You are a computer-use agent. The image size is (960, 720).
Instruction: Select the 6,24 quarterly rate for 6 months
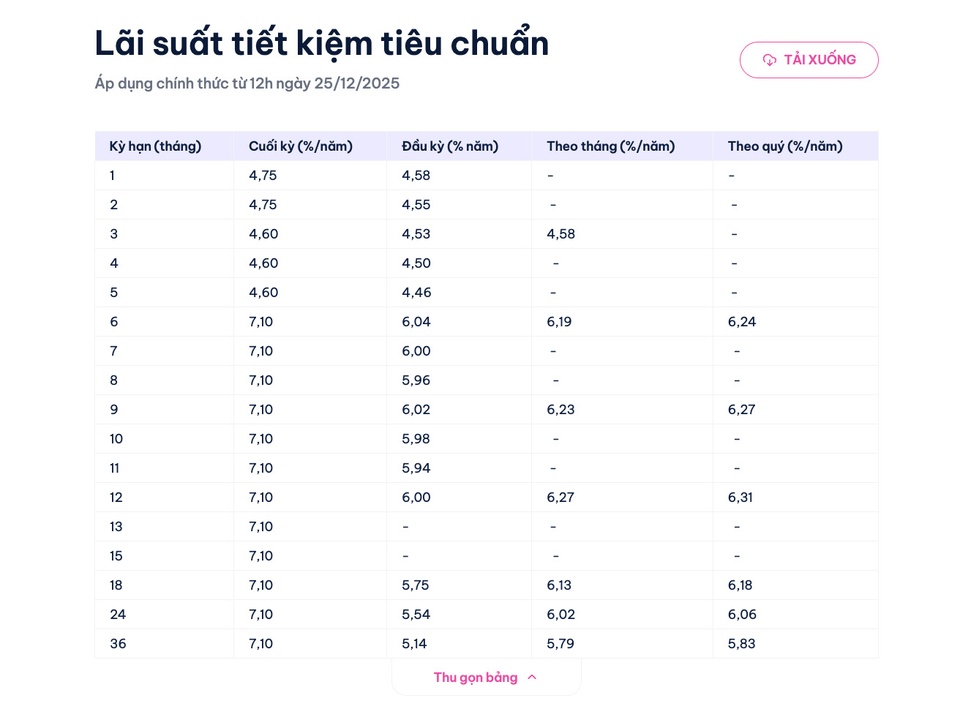(742, 322)
